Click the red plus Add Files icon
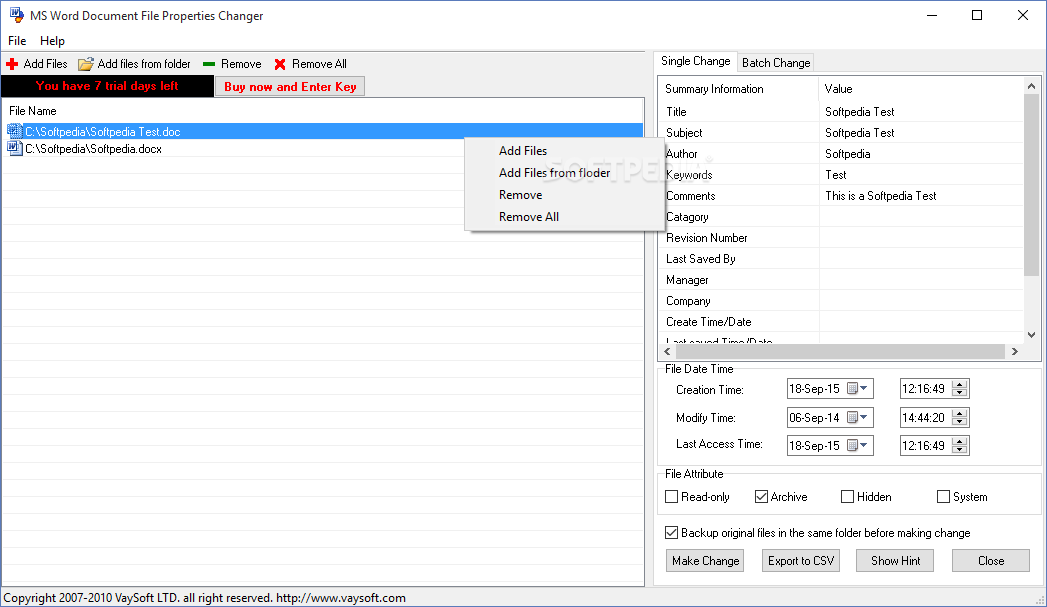The width and height of the screenshot is (1047, 607). click(x=12, y=64)
